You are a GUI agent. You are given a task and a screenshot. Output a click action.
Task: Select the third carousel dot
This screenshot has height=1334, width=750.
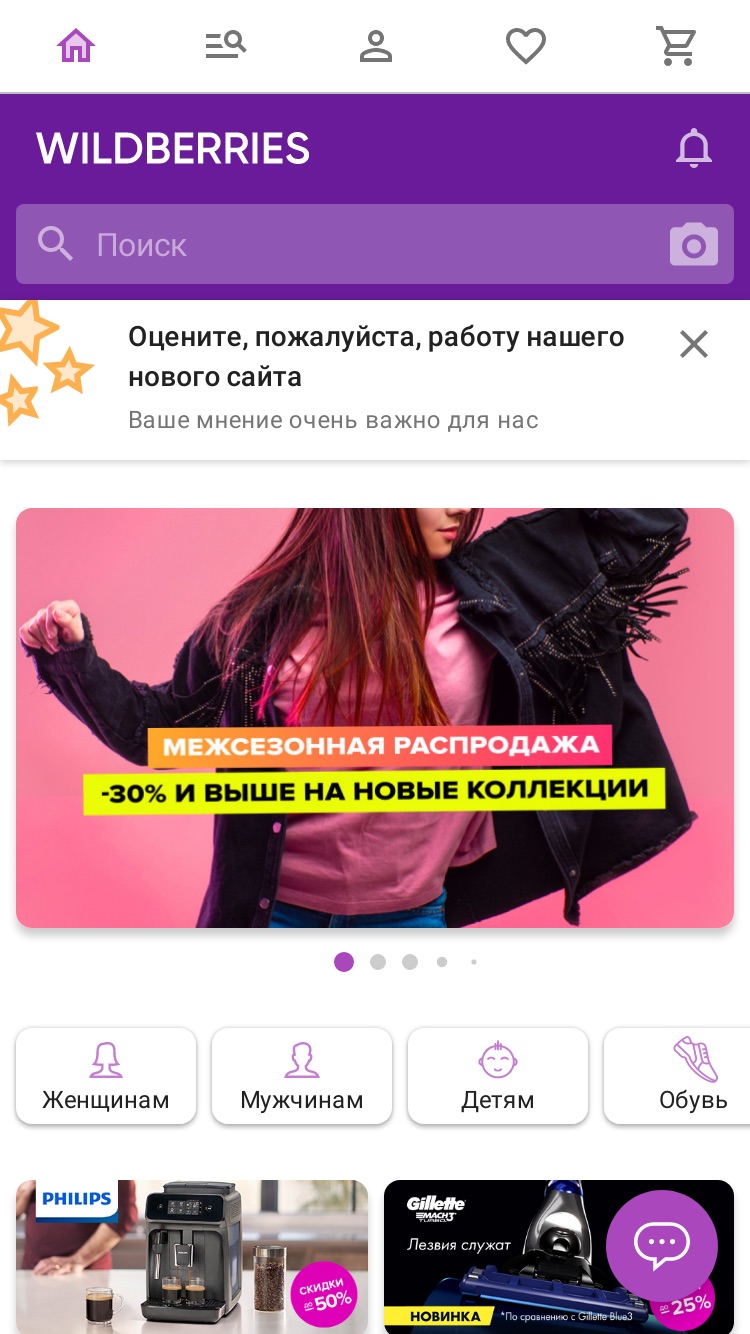410,962
